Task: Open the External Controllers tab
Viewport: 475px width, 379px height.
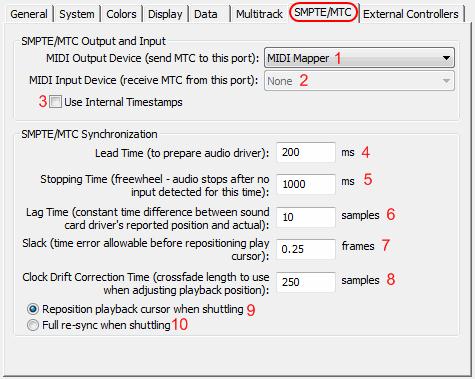Action: 411,14
